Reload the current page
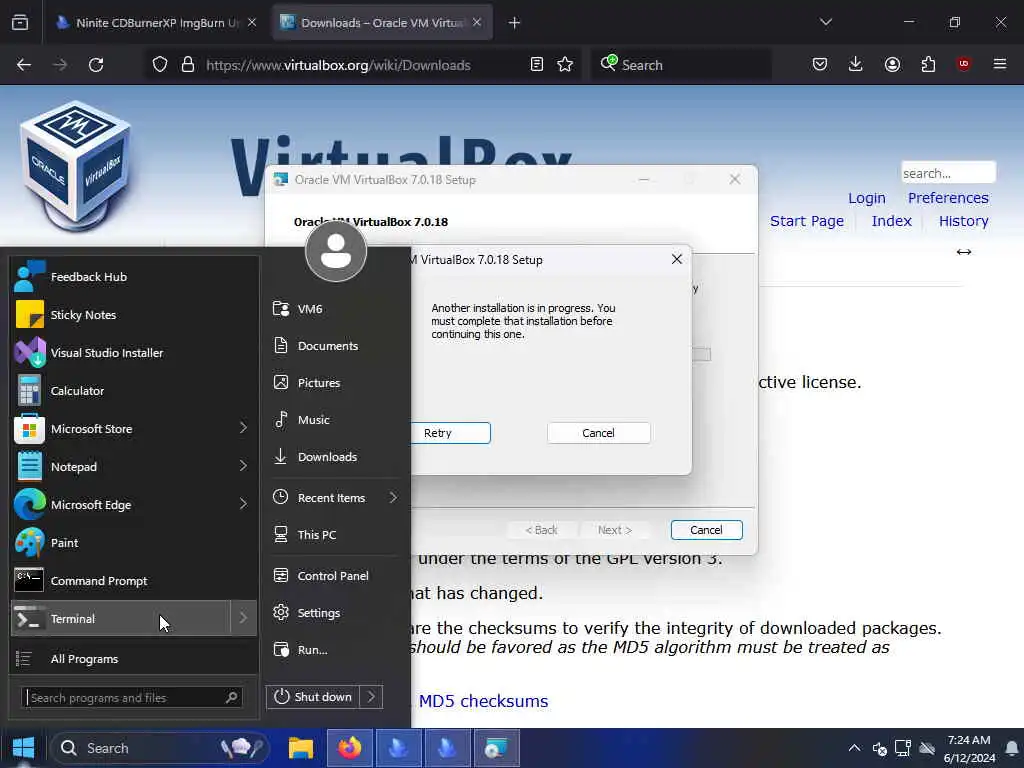 pos(96,65)
